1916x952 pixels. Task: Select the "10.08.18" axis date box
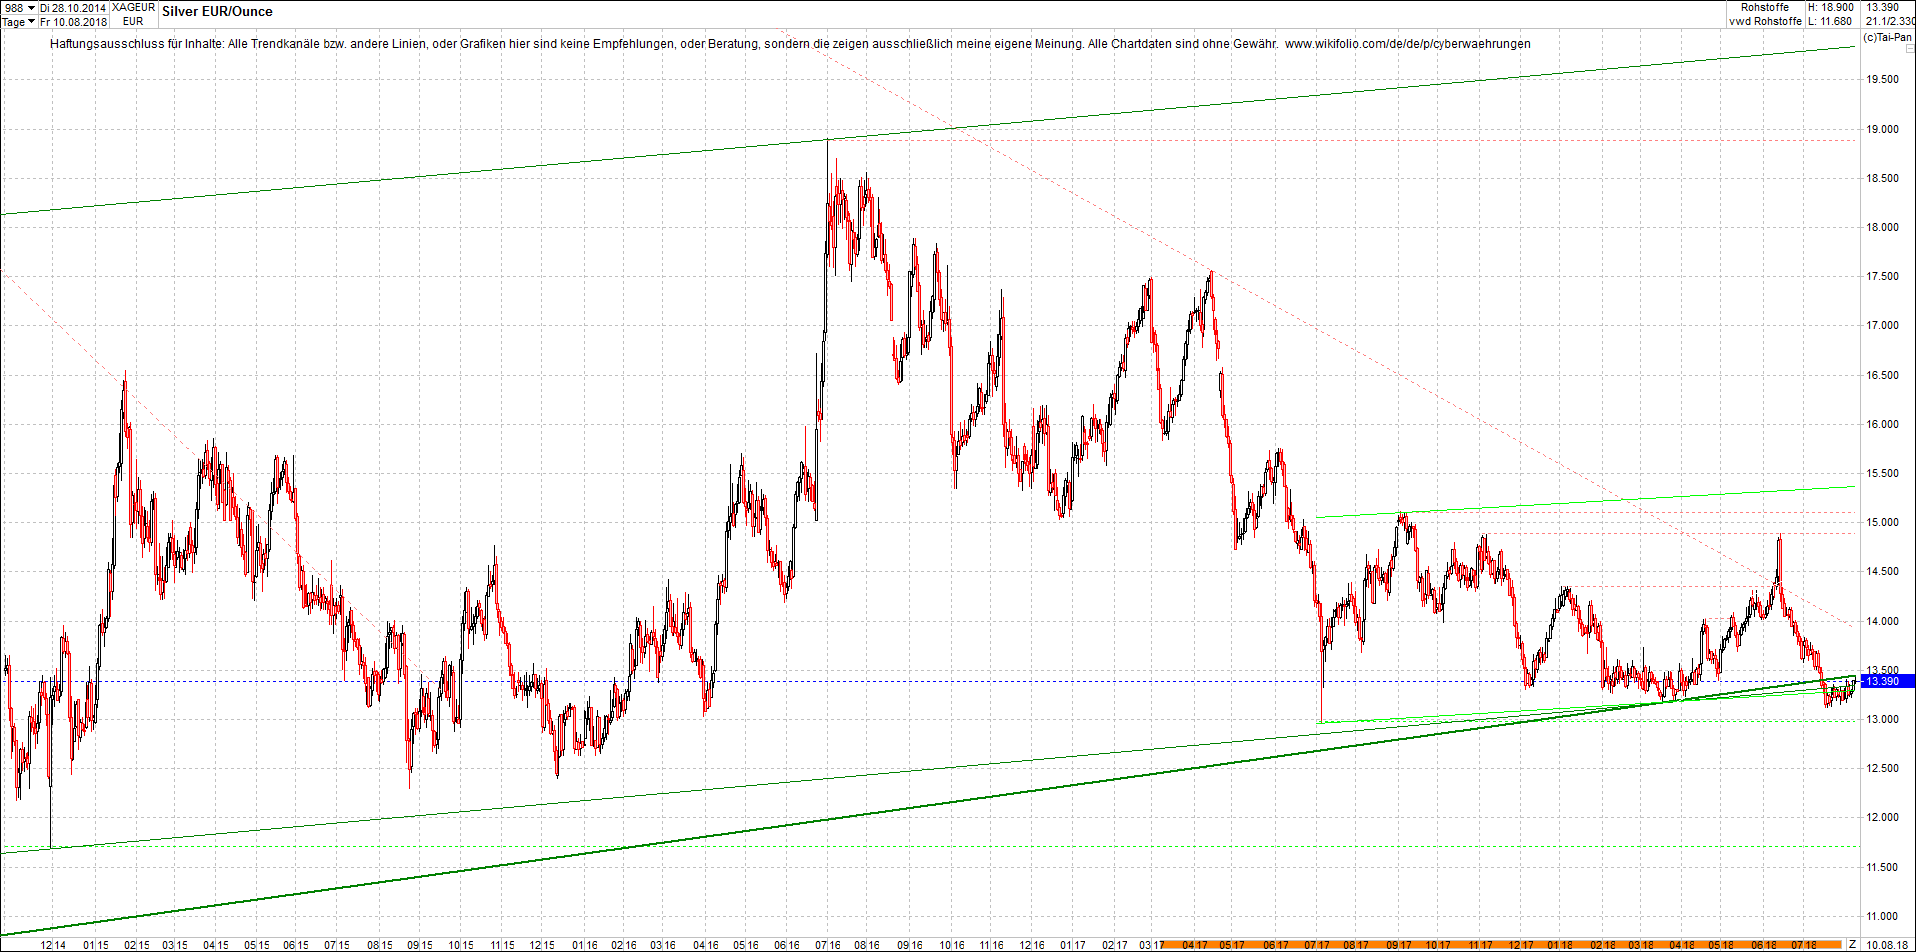pyautogui.click(x=1889, y=943)
